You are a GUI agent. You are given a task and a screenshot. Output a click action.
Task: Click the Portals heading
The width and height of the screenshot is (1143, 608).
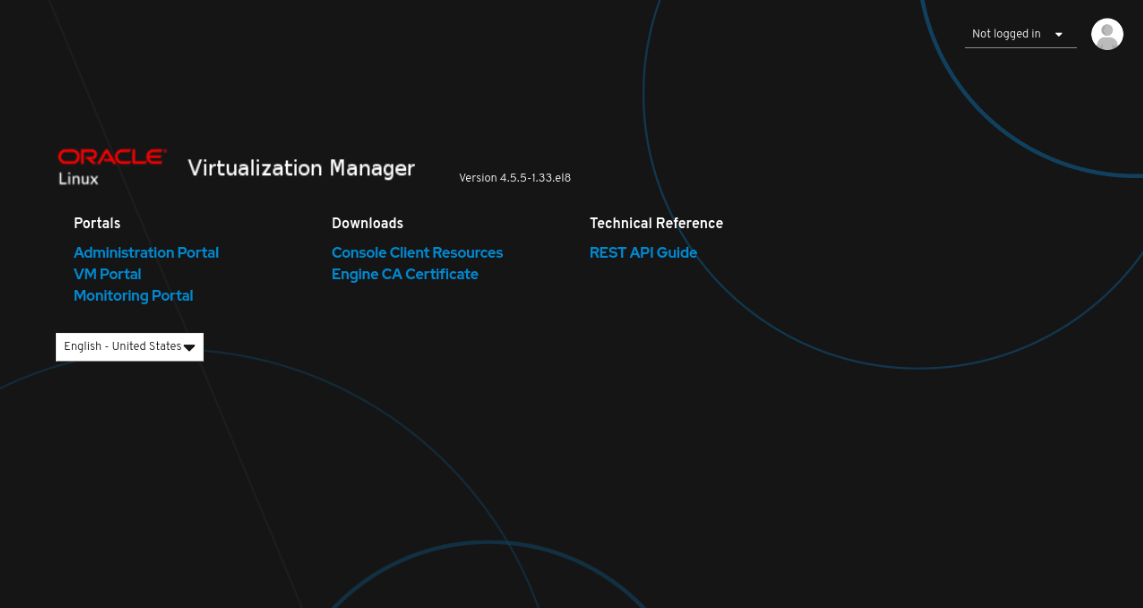click(97, 224)
